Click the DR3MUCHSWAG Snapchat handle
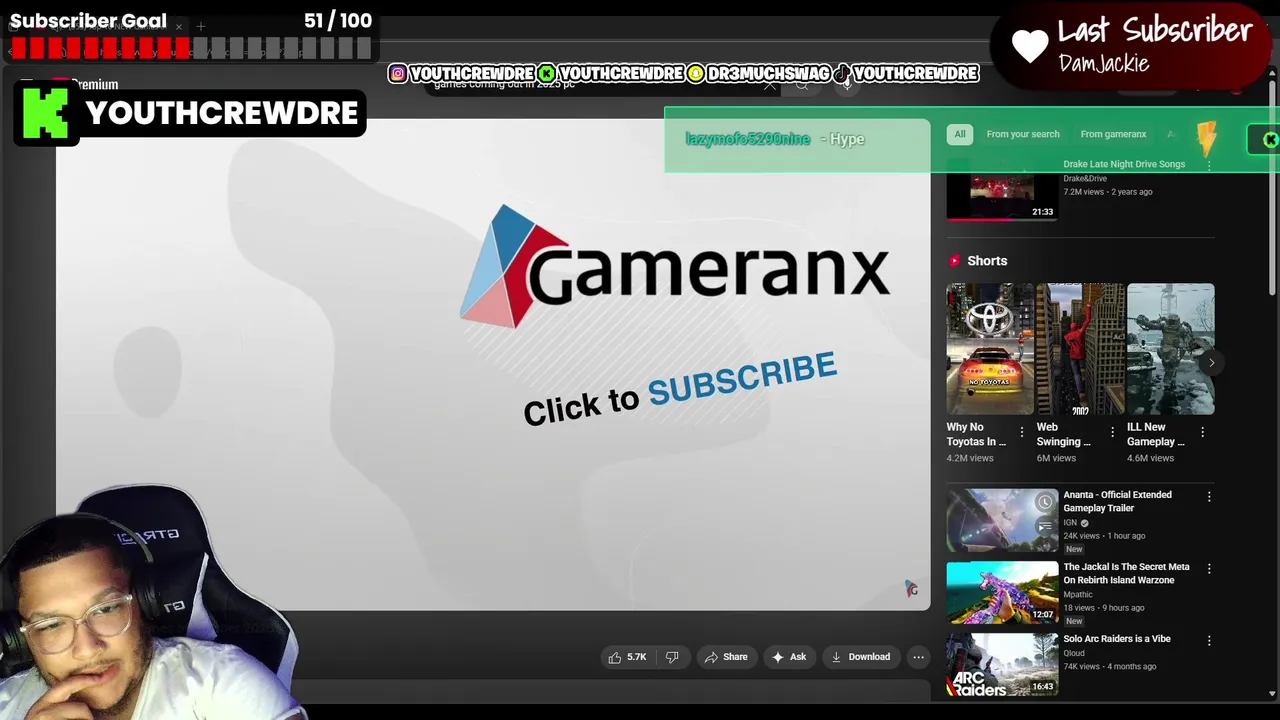 [759, 74]
